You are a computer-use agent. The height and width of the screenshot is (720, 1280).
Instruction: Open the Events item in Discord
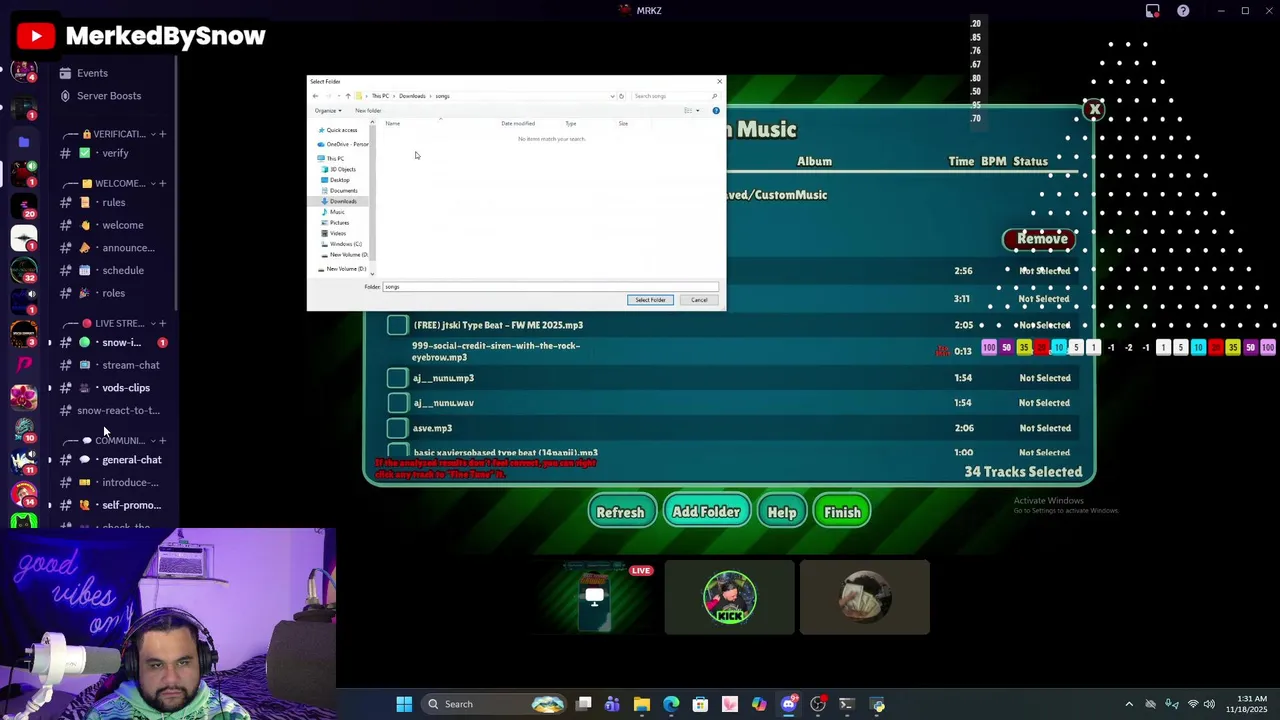[84, 73]
